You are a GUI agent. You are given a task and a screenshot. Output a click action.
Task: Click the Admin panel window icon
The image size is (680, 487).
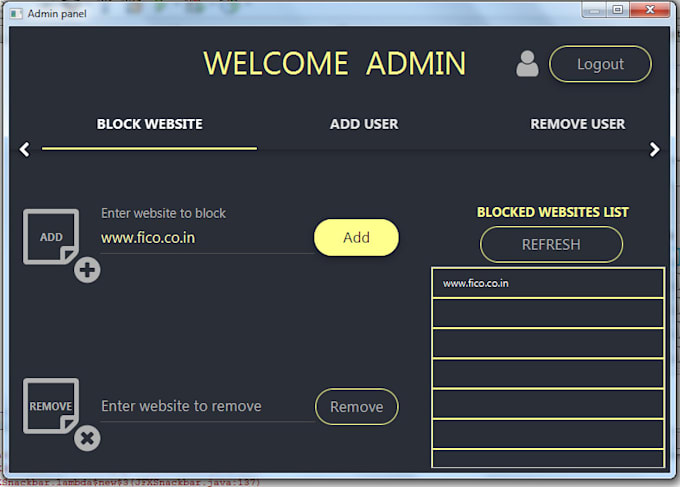pyautogui.click(x=16, y=14)
